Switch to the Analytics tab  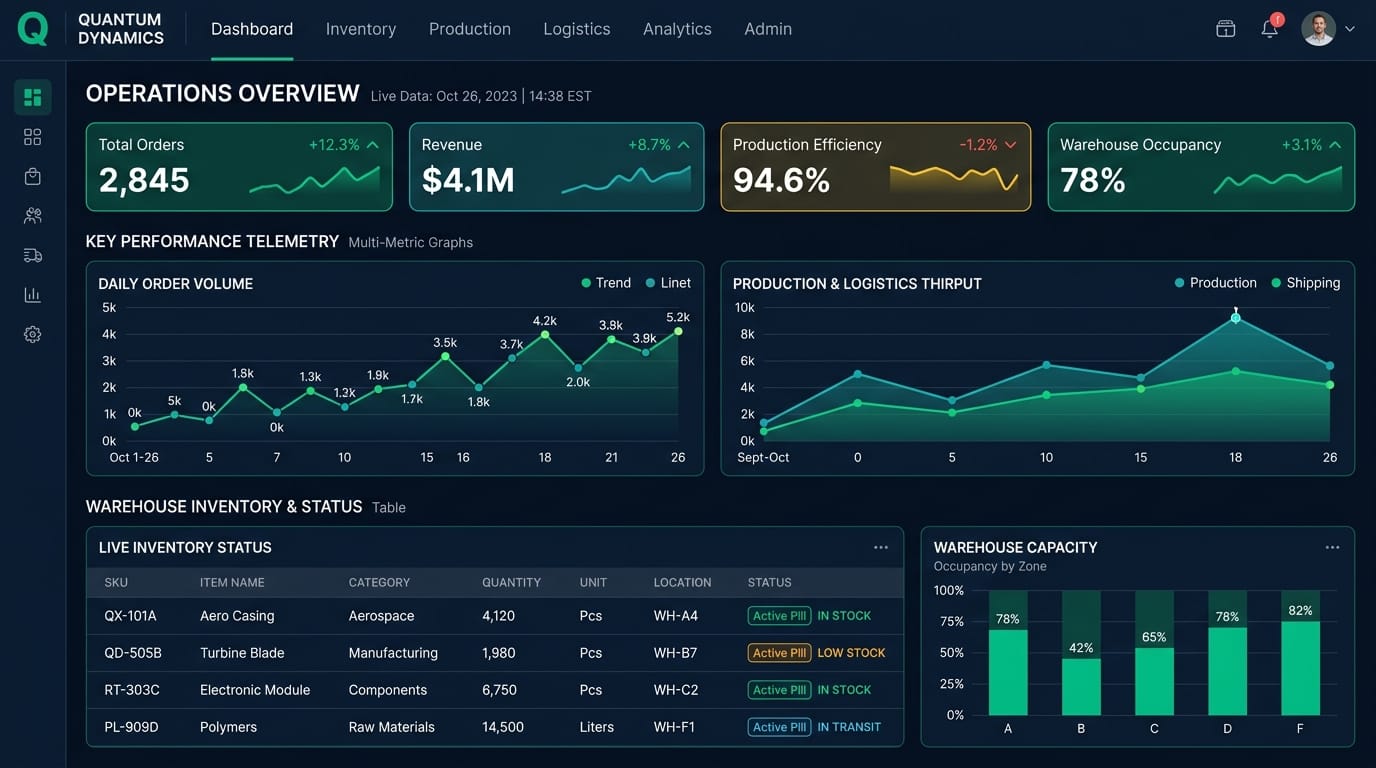click(677, 29)
